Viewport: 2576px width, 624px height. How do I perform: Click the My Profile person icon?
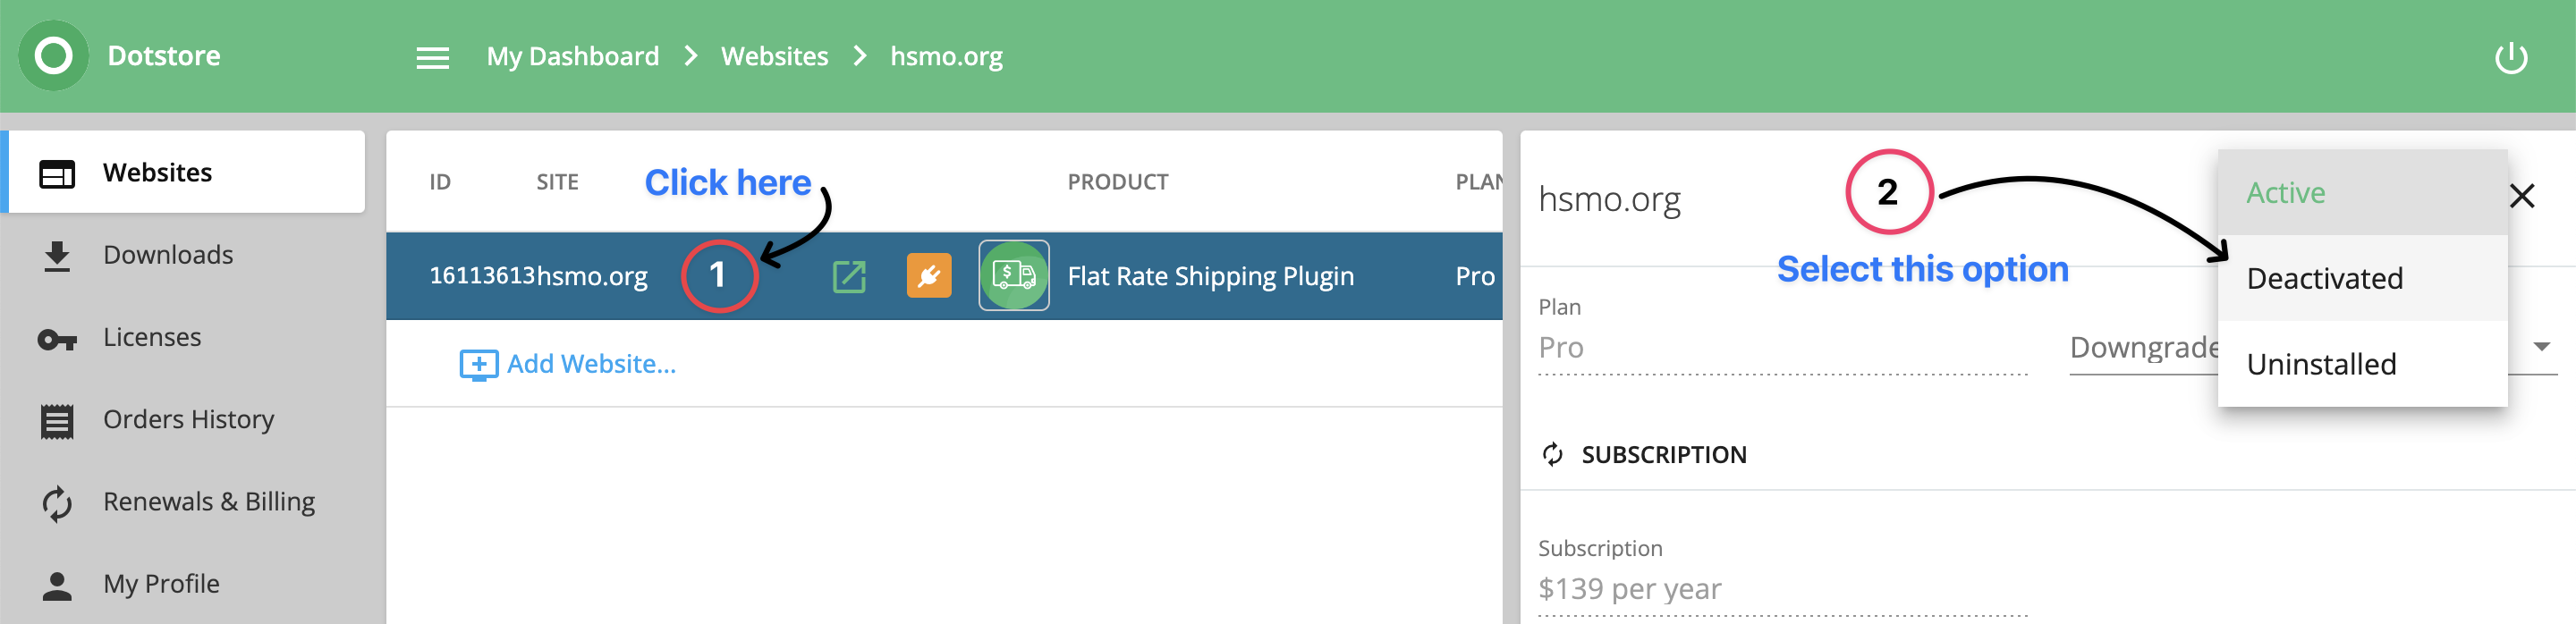57,586
